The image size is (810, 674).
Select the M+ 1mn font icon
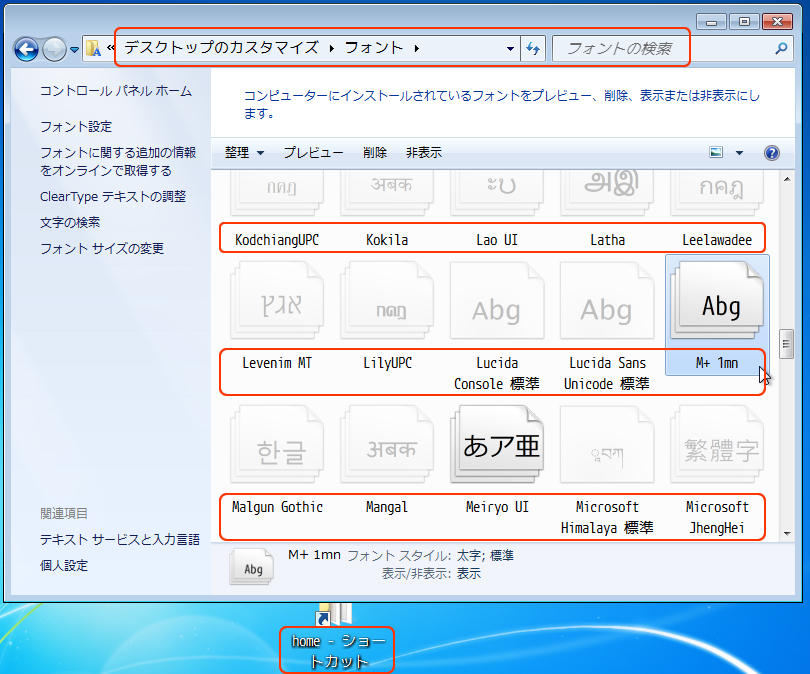point(717,300)
